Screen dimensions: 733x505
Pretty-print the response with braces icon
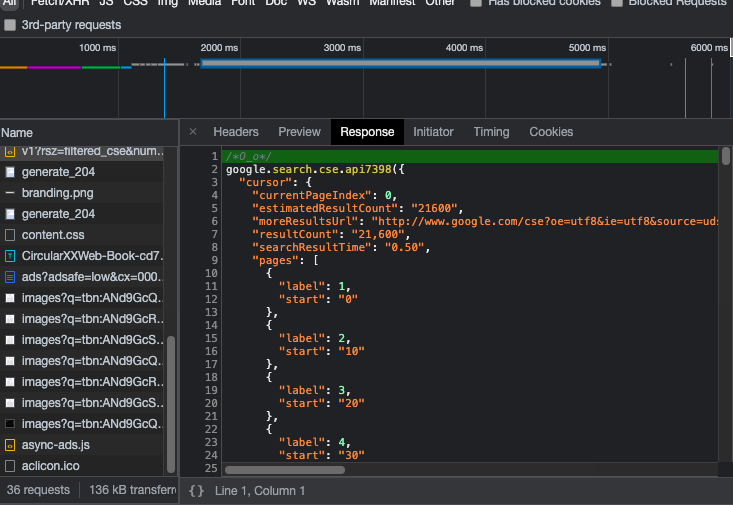[196, 491]
